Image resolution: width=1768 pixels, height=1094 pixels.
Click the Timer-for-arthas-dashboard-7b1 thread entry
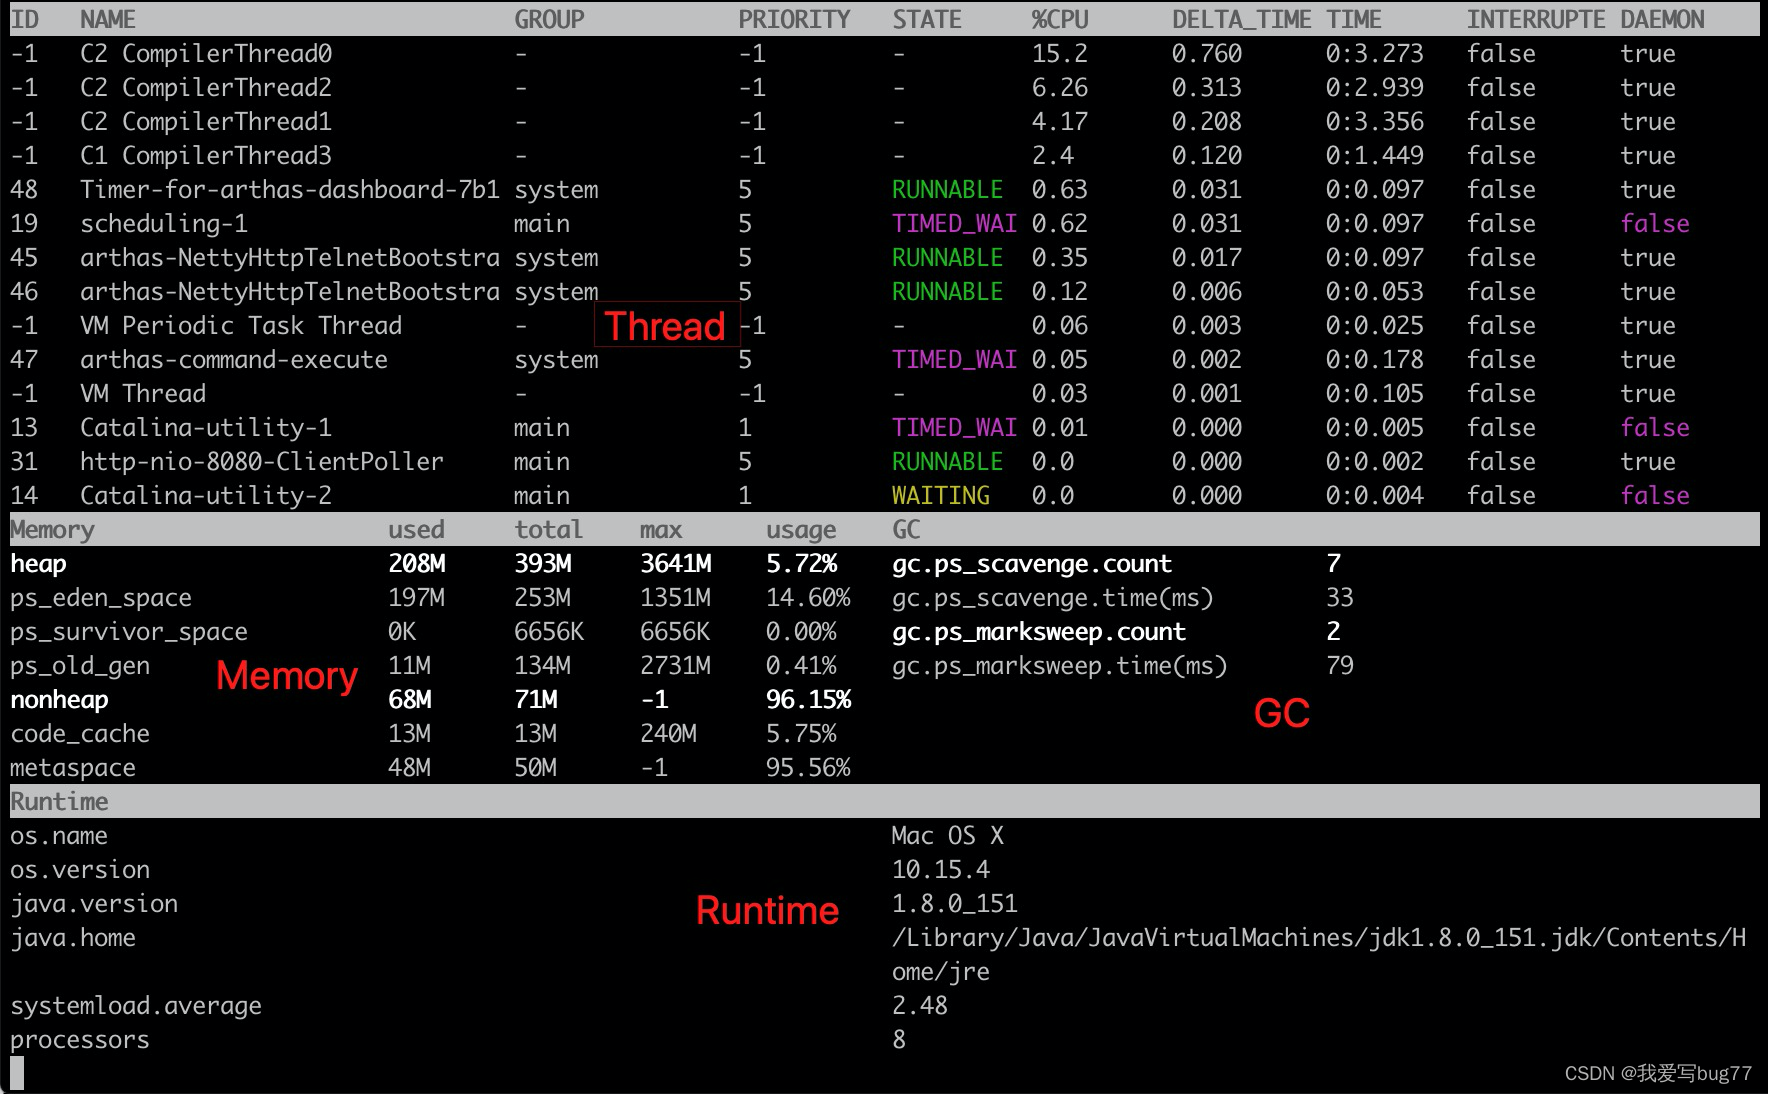click(x=290, y=189)
